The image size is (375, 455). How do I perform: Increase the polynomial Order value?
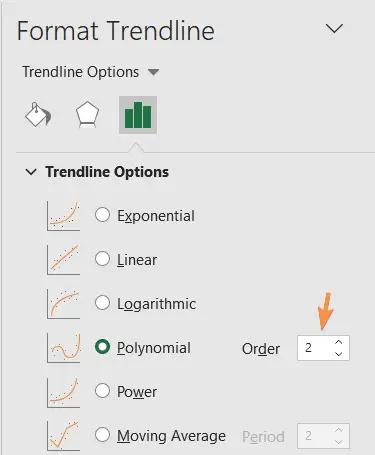(x=339, y=342)
